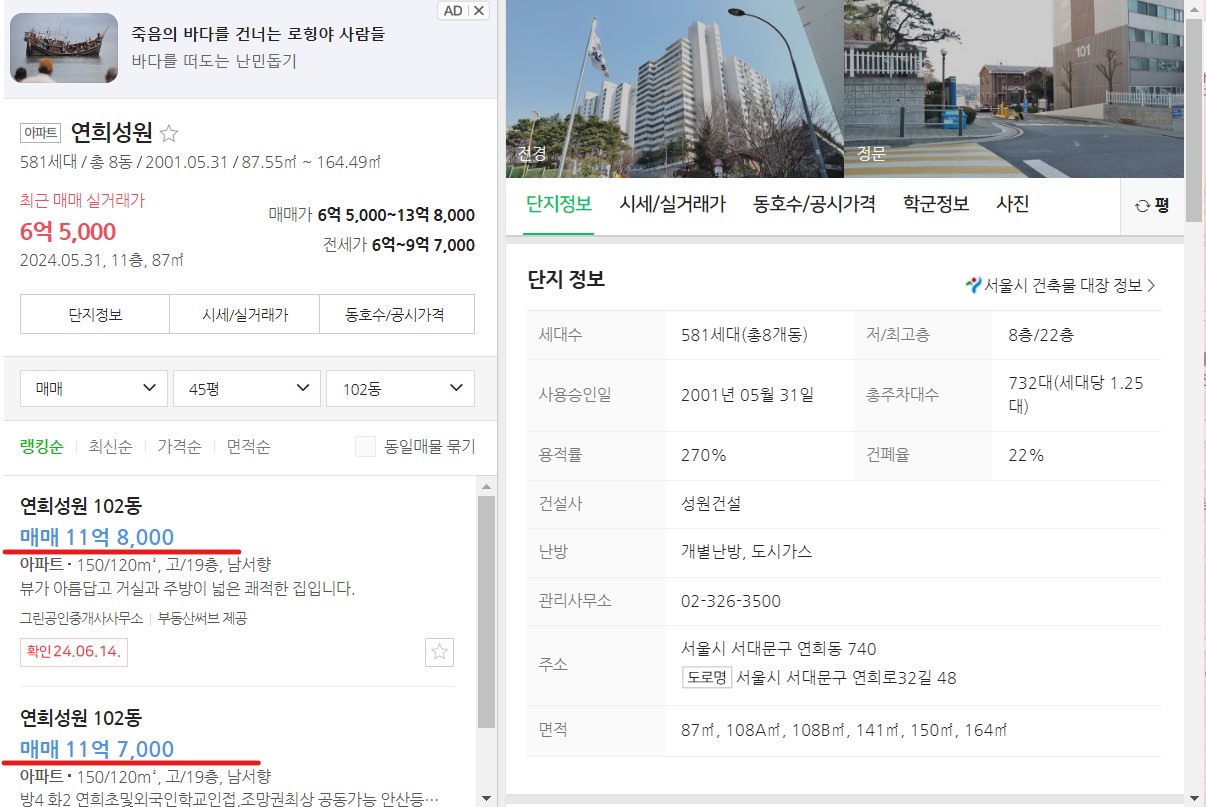The width and height of the screenshot is (1206, 807).
Task: Open the 매매 11억 7,000 listing
Action: 97,749
